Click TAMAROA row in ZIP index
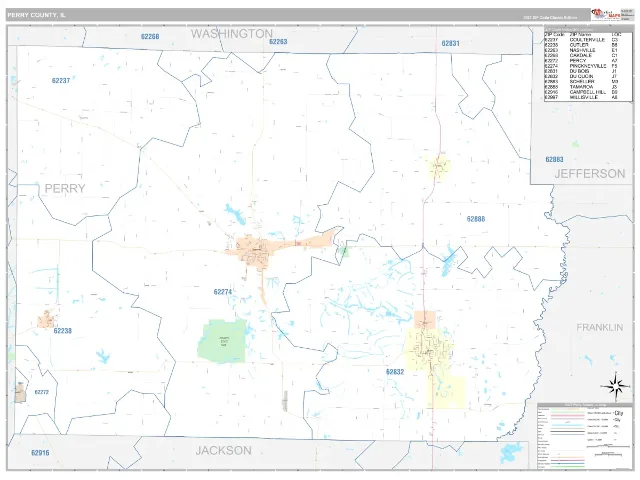Viewport: 640px width, 480px height. (582, 87)
